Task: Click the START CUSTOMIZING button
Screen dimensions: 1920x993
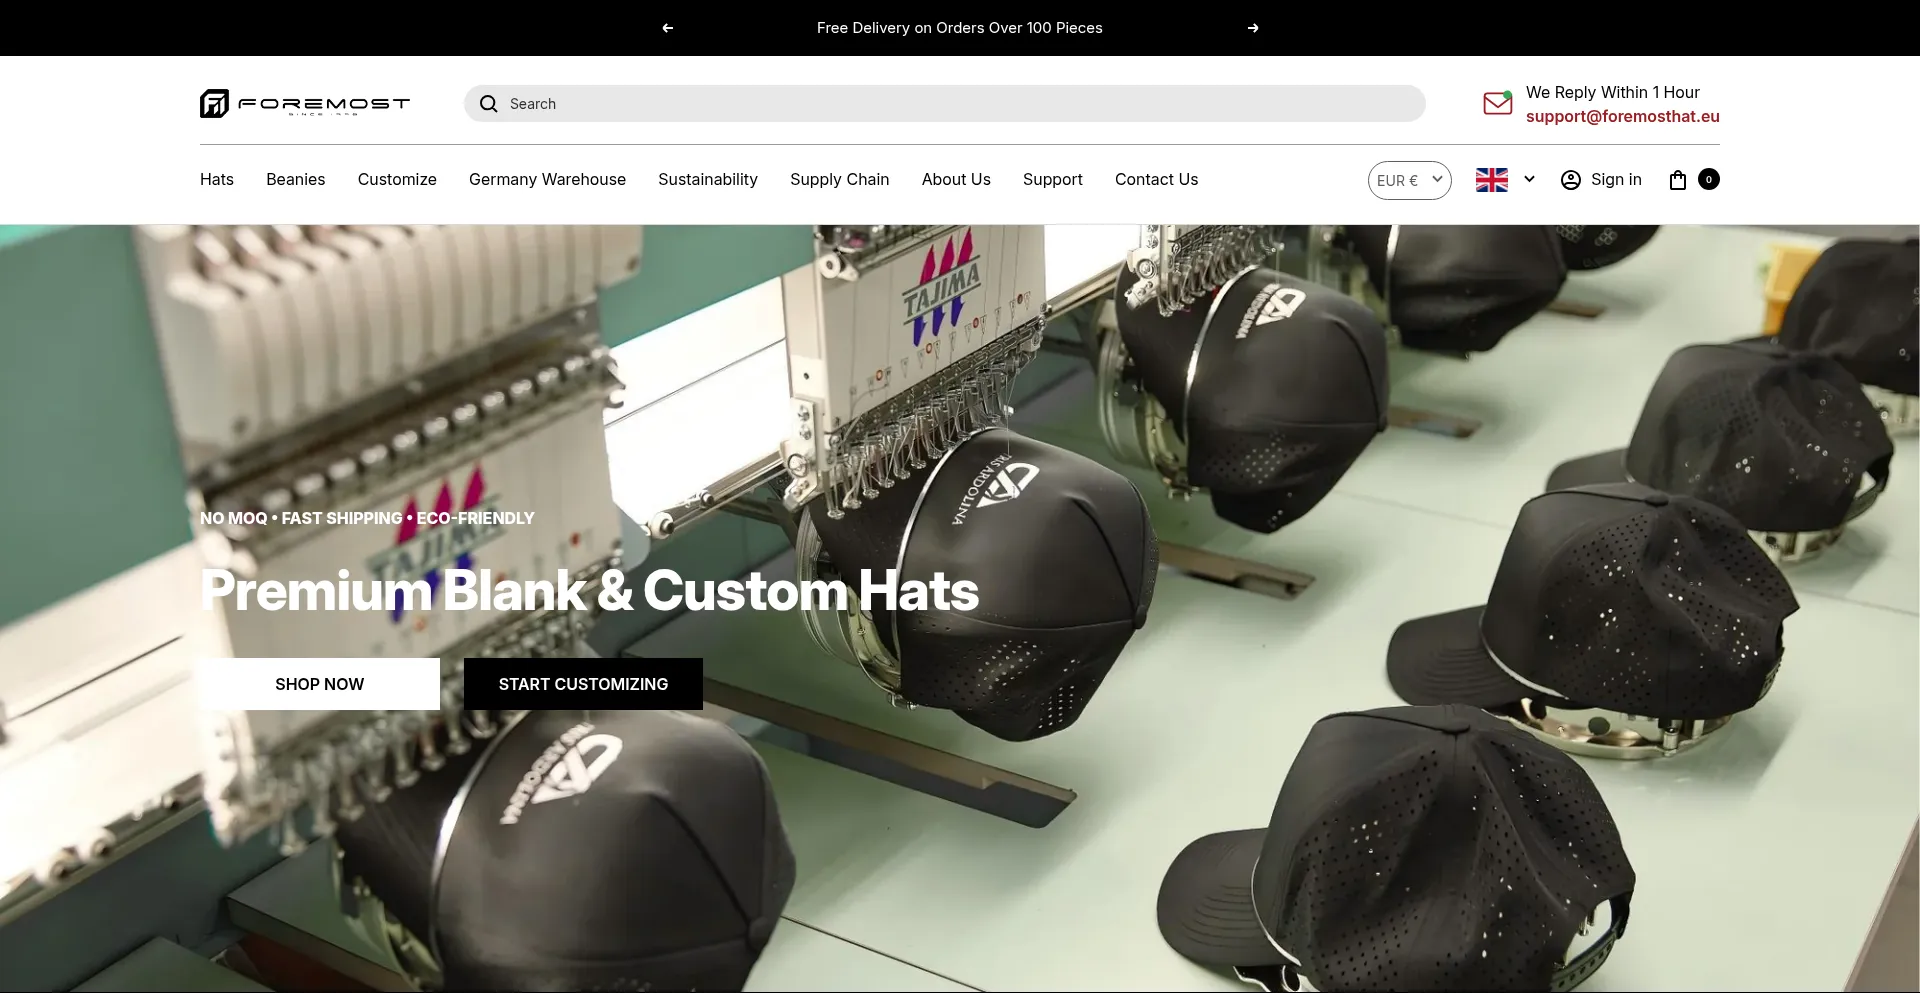Action: point(583,684)
